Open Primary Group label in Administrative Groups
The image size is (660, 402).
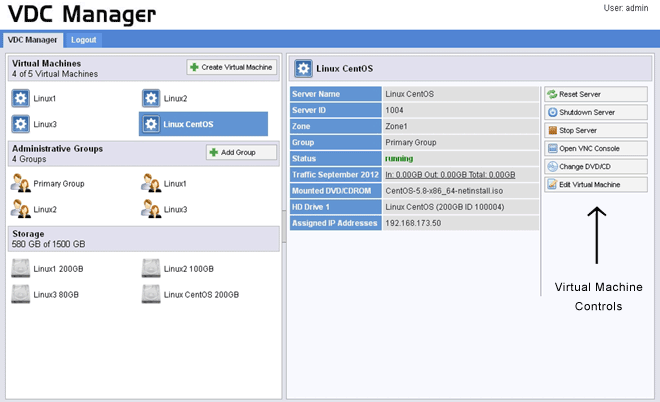coord(59,184)
